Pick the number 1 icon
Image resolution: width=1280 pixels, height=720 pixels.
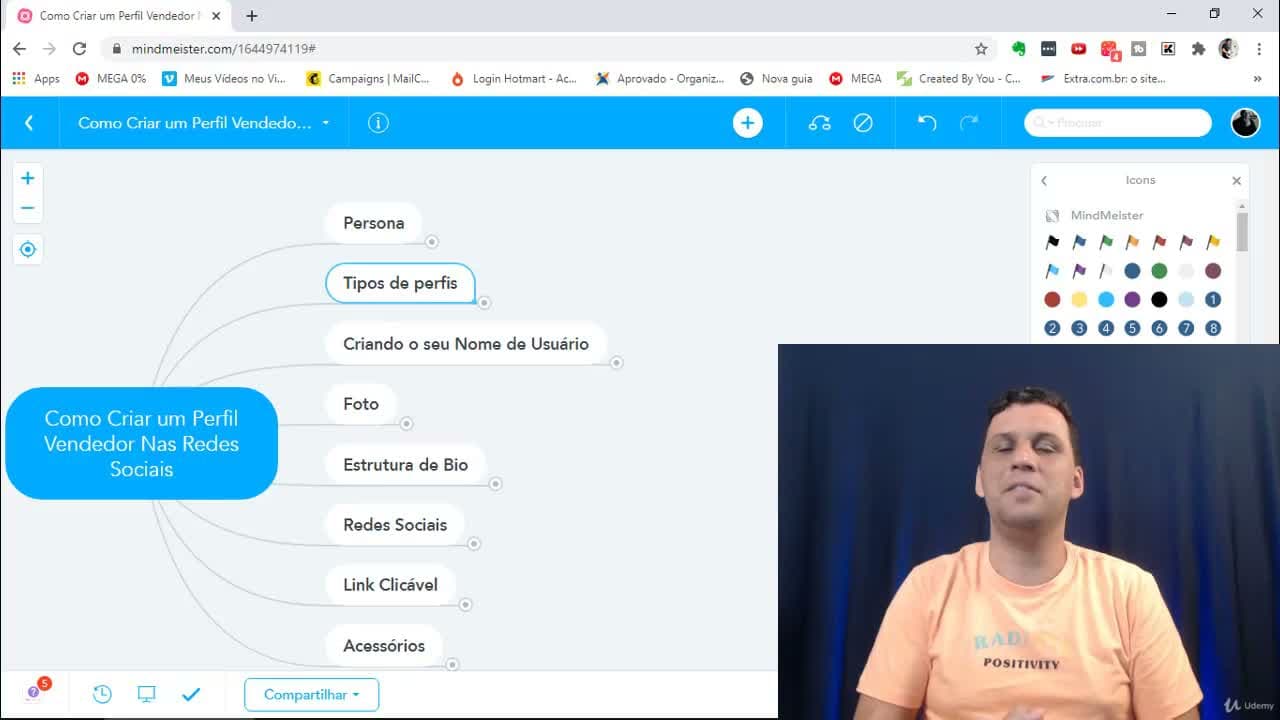pyautogui.click(x=1213, y=299)
